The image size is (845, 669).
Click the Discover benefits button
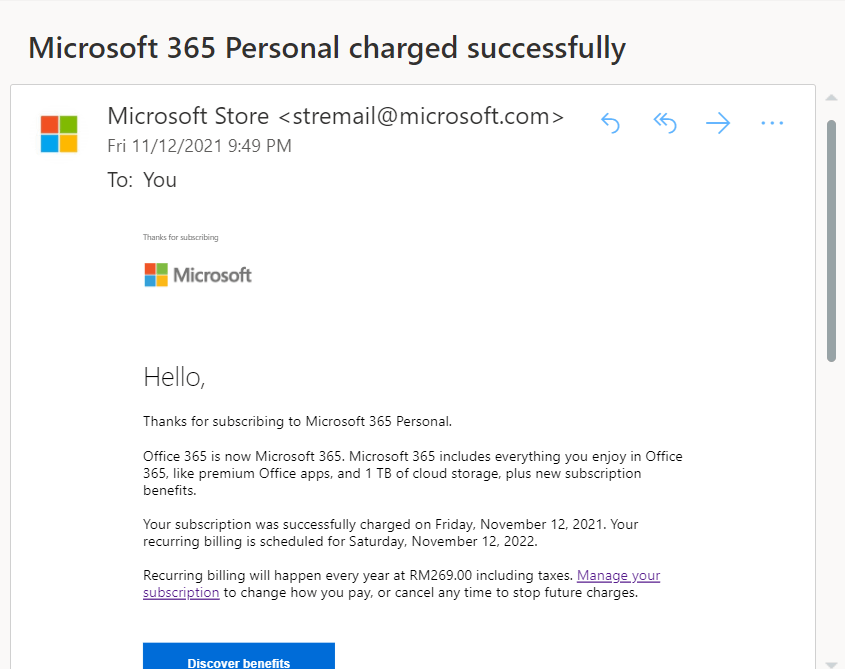239,656
